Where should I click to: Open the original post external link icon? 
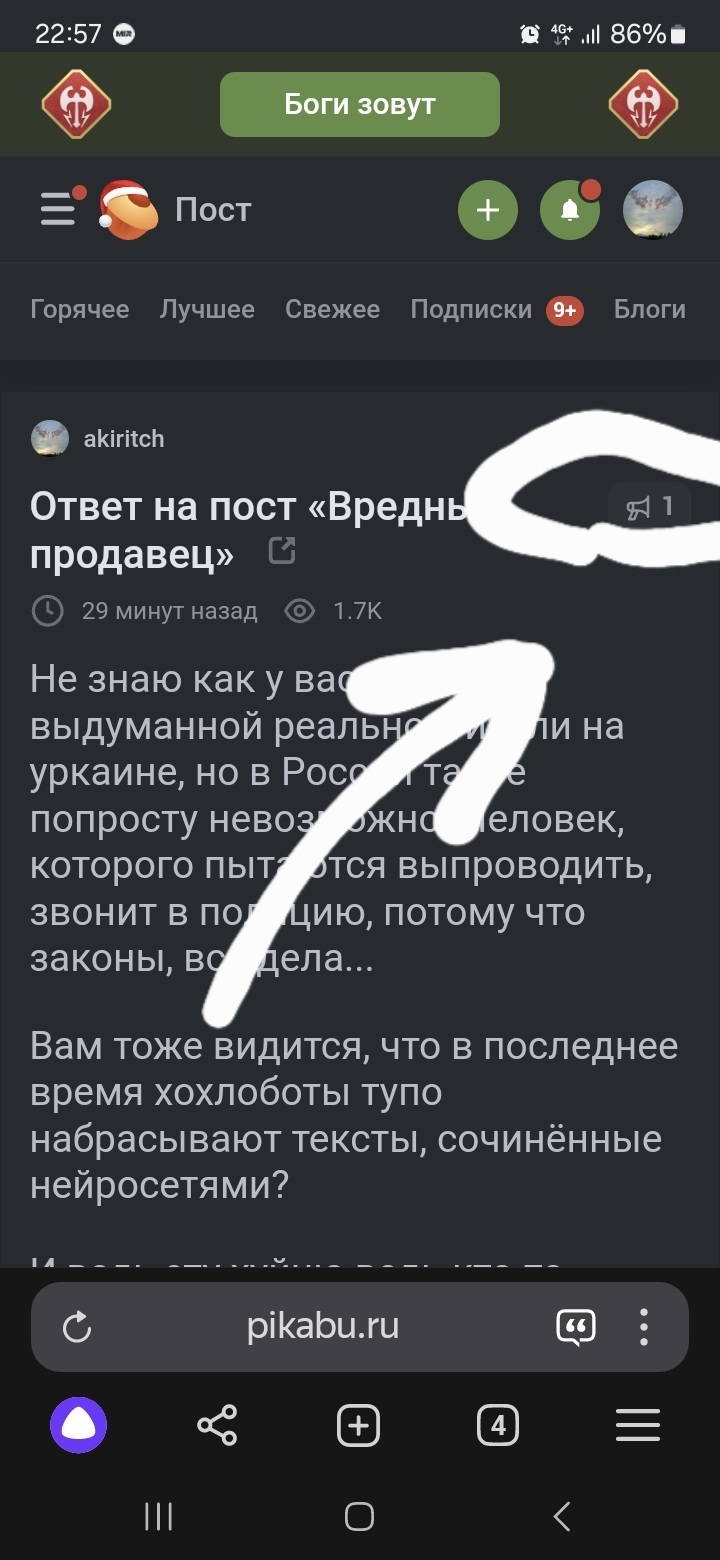tap(283, 550)
